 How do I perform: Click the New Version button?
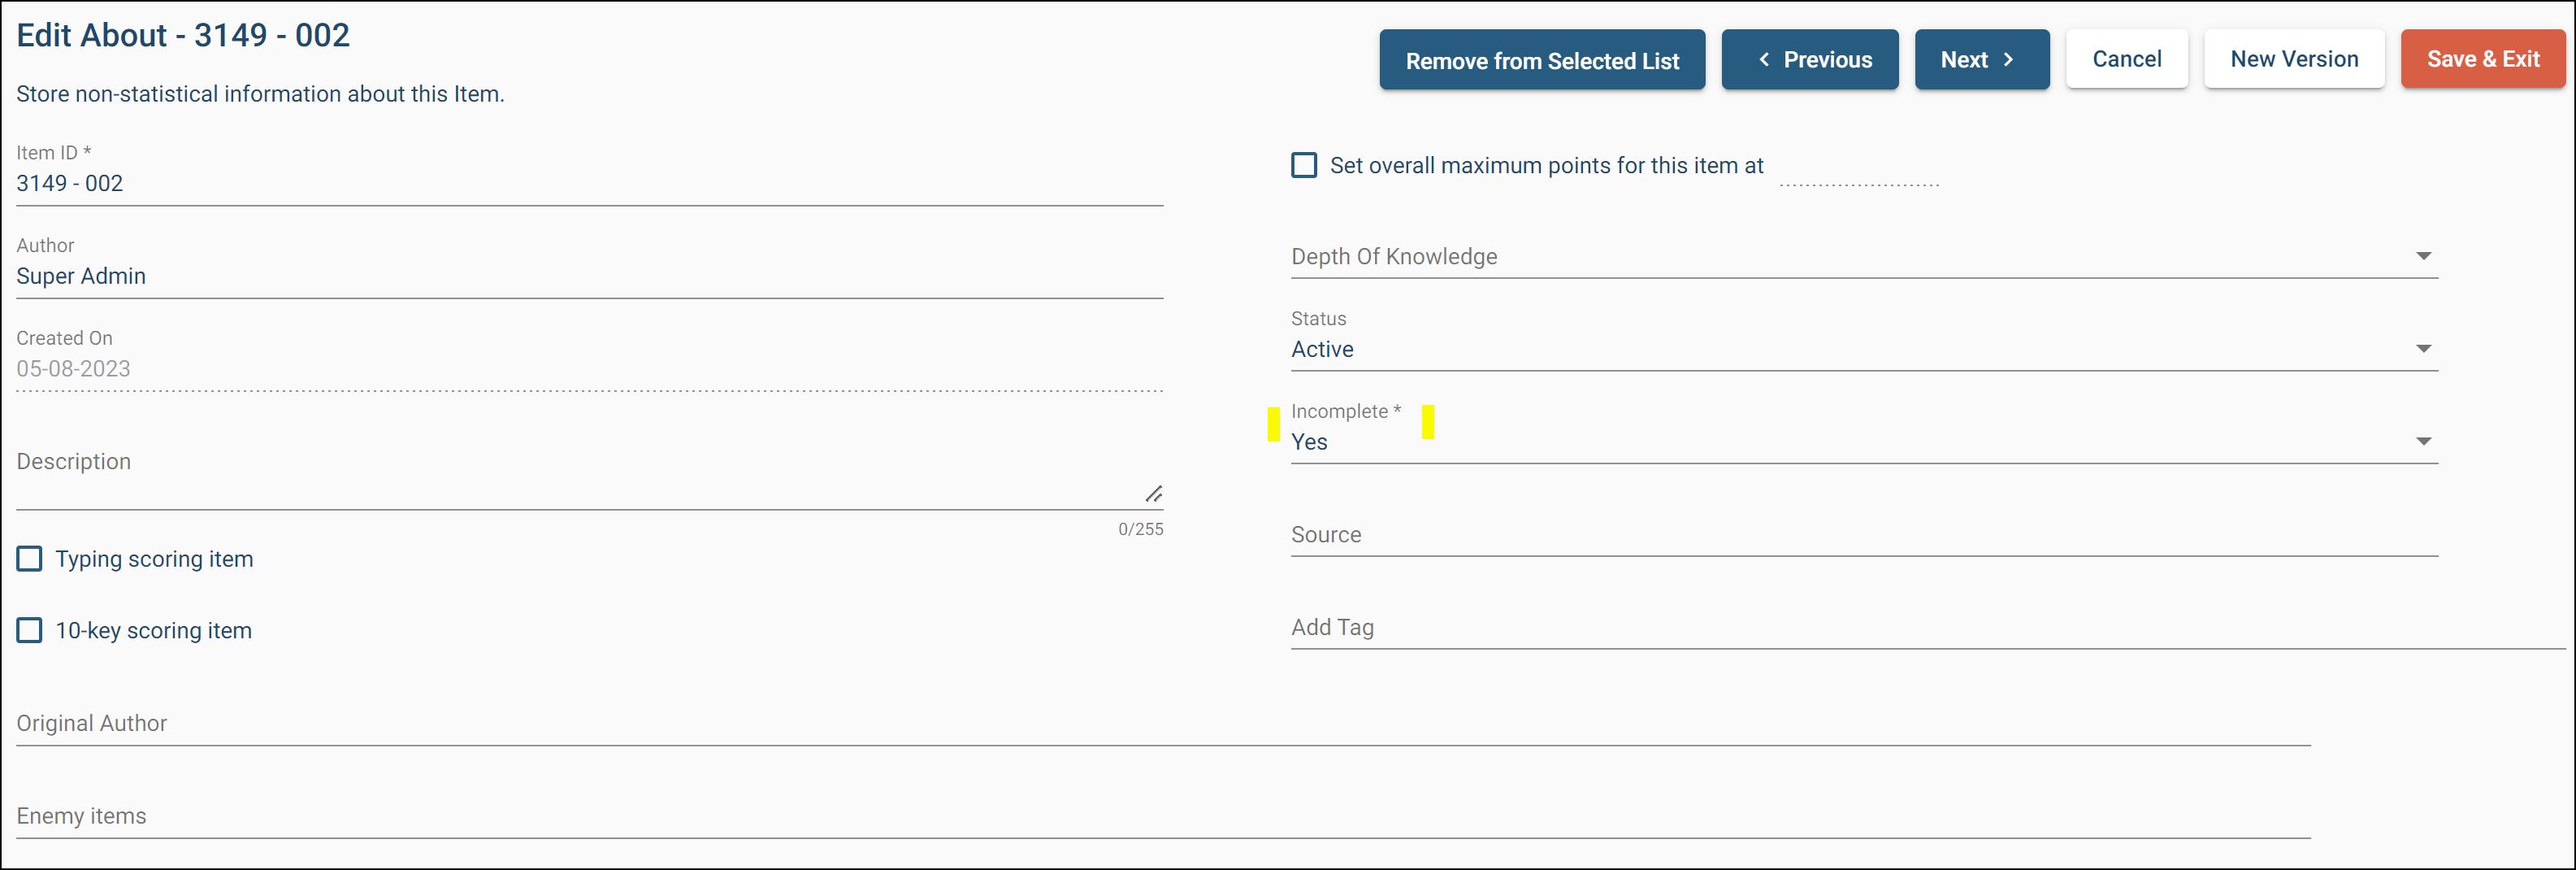pos(2294,59)
